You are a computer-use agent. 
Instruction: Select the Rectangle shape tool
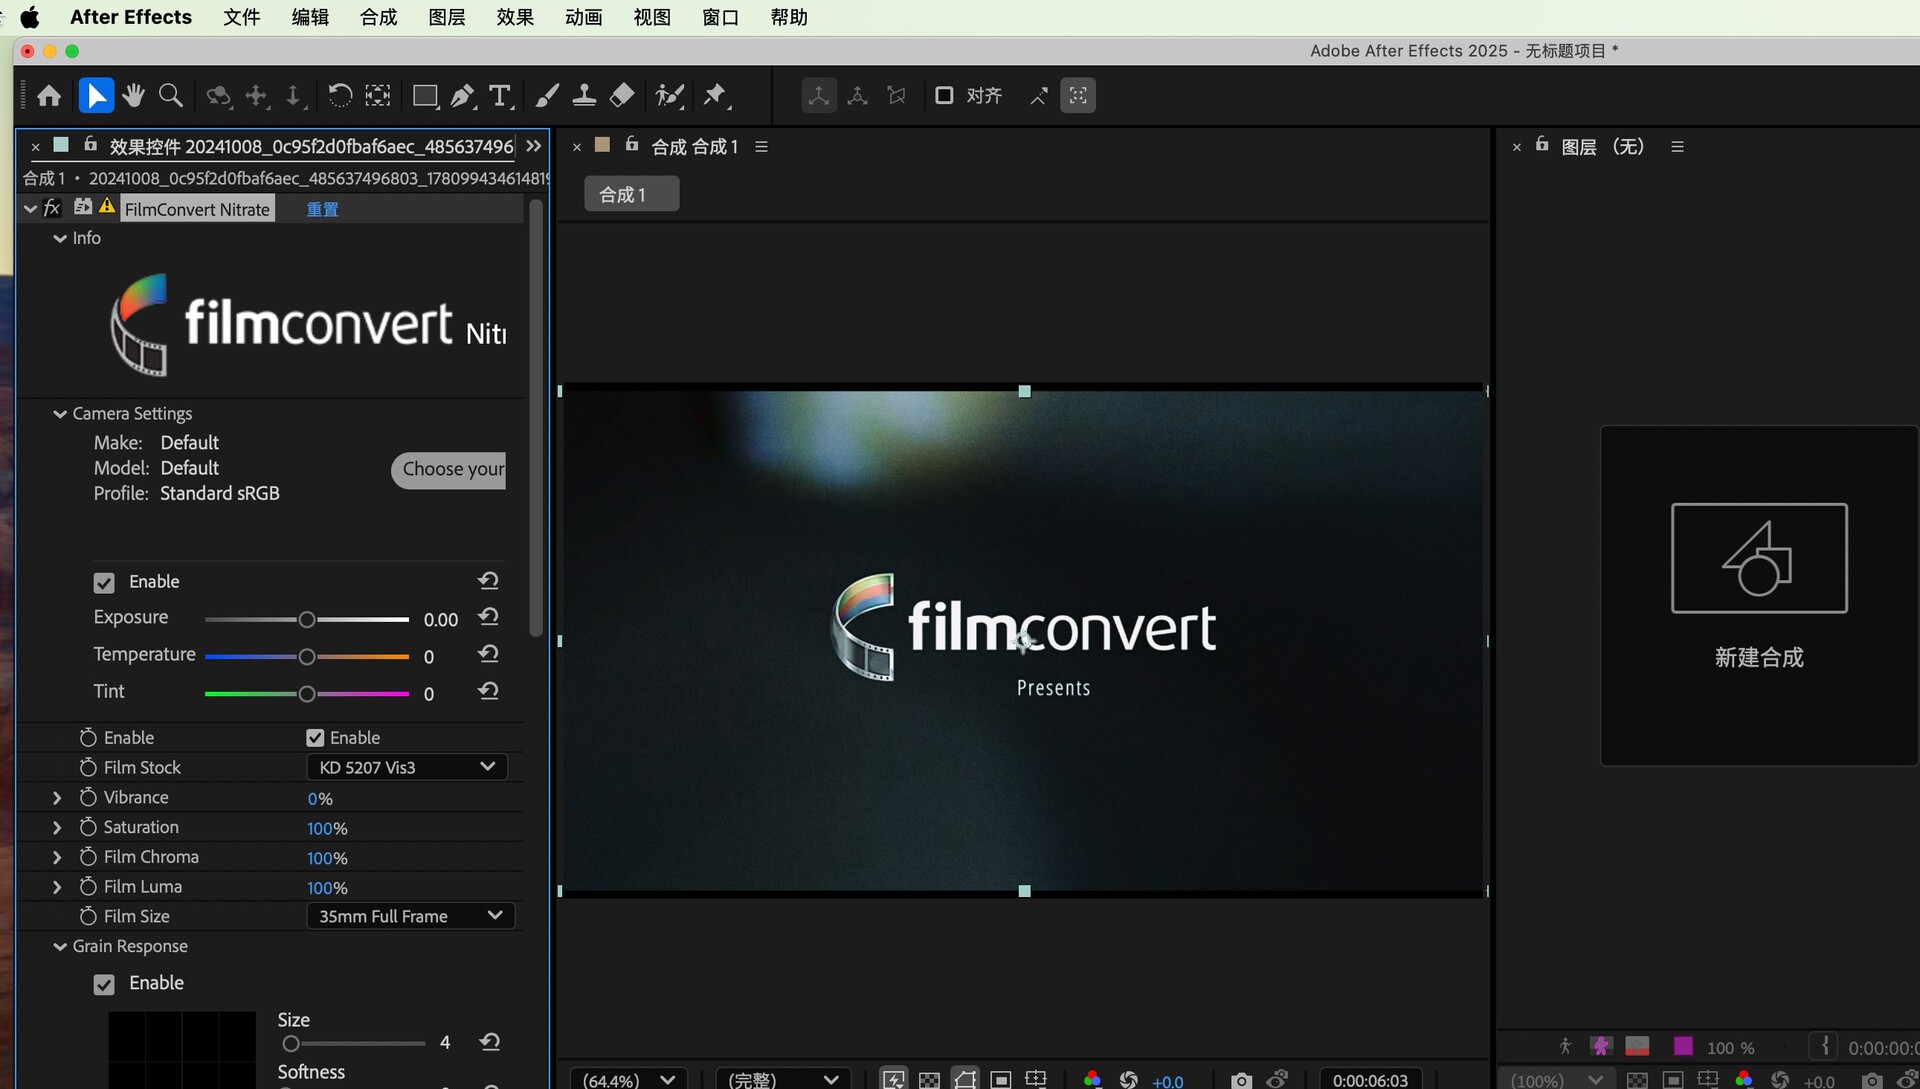pyautogui.click(x=425, y=96)
